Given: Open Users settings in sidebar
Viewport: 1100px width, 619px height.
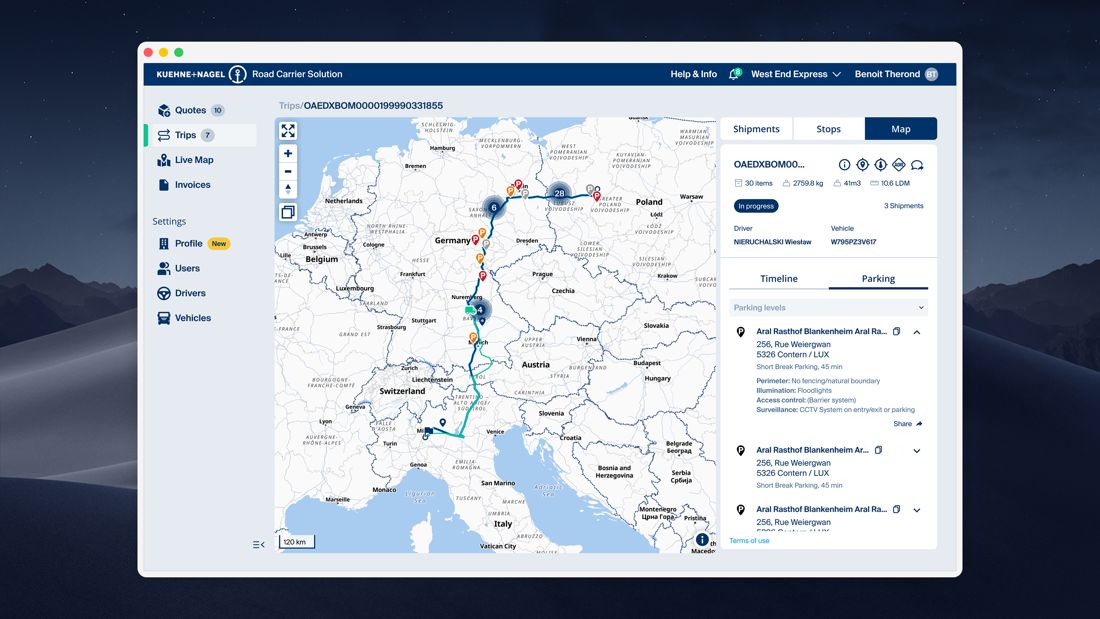Looking at the screenshot, I should tap(179, 268).
